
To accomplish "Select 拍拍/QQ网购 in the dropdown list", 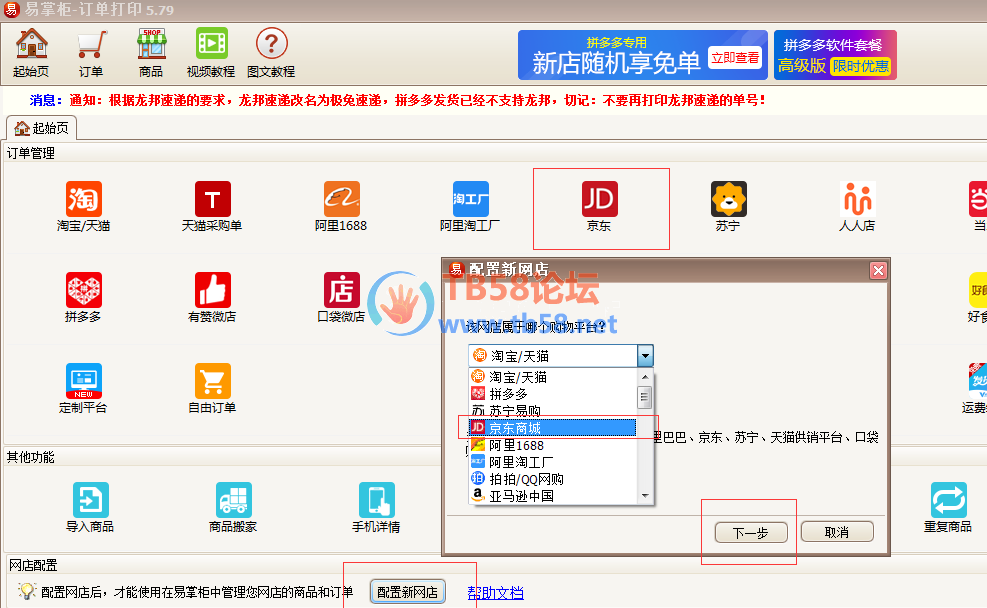I will (x=553, y=479).
